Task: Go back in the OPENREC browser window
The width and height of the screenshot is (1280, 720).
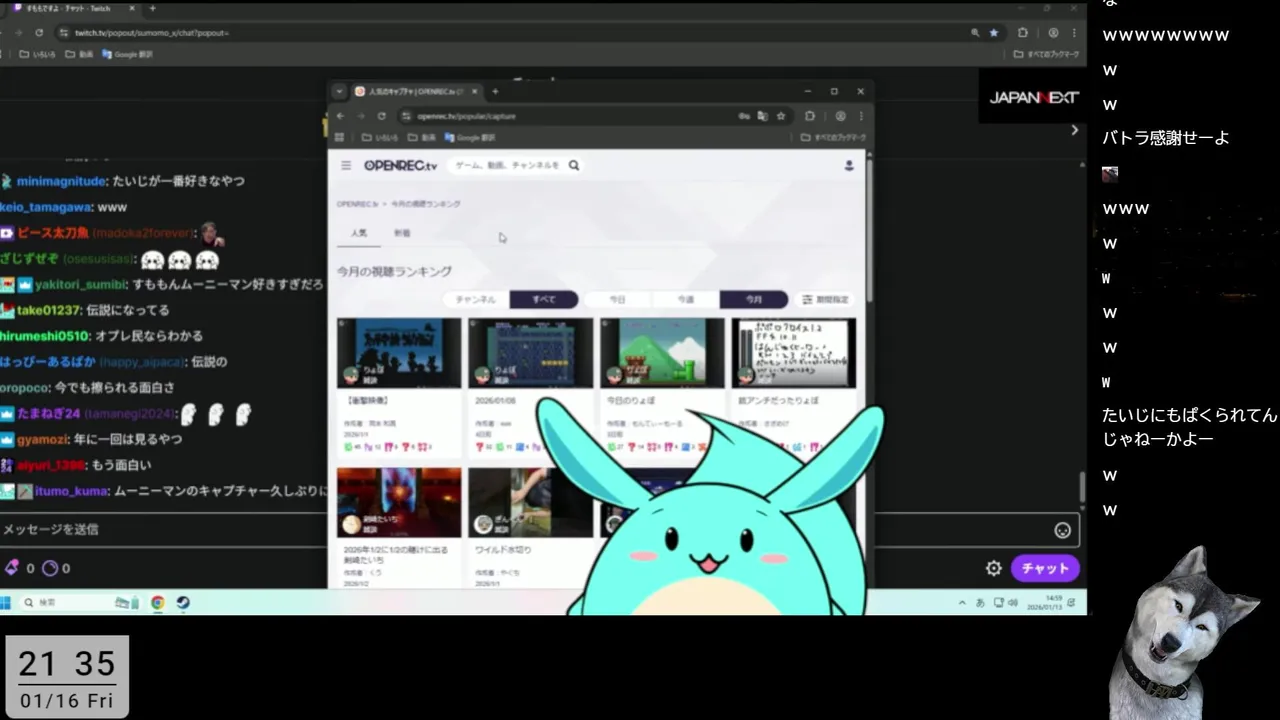Action: coord(340,116)
